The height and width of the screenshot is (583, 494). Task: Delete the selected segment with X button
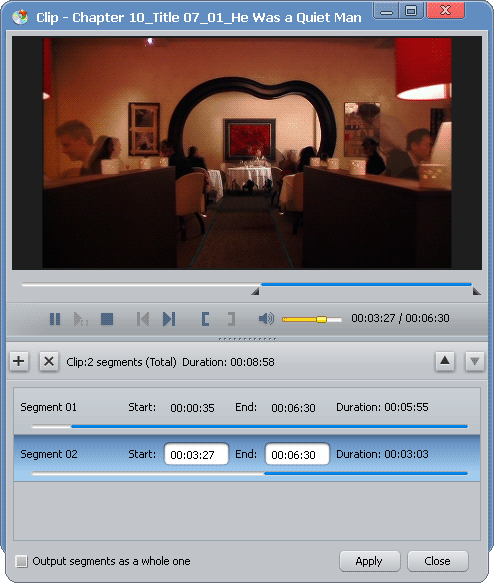pyautogui.click(x=49, y=361)
